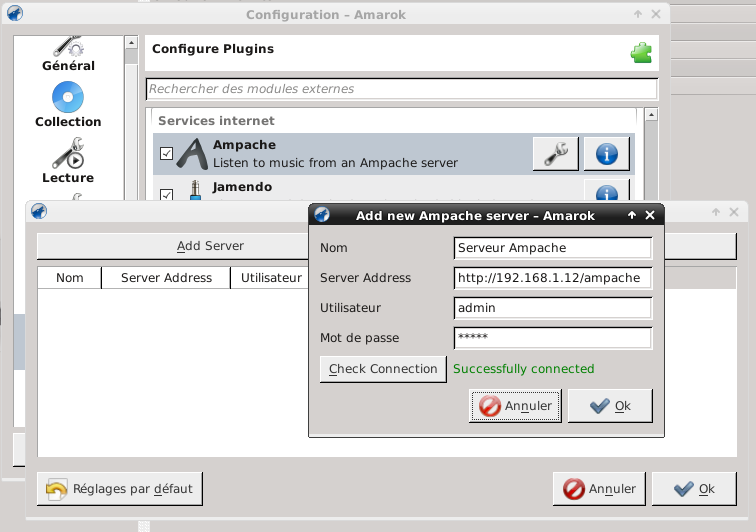Click the Ampache 'A' logo icon
This screenshot has width=756, height=532.
click(192, 153)
